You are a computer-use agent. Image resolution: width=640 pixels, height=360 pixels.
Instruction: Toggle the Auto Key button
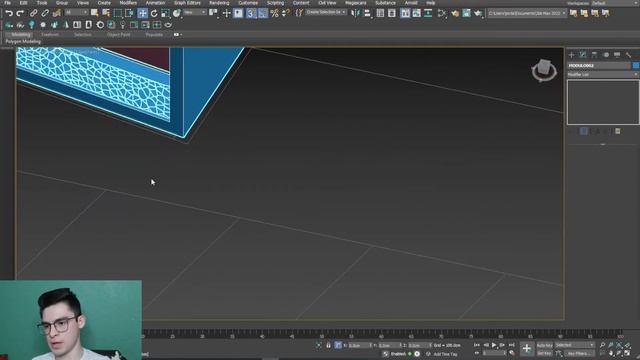click(544, 345)
